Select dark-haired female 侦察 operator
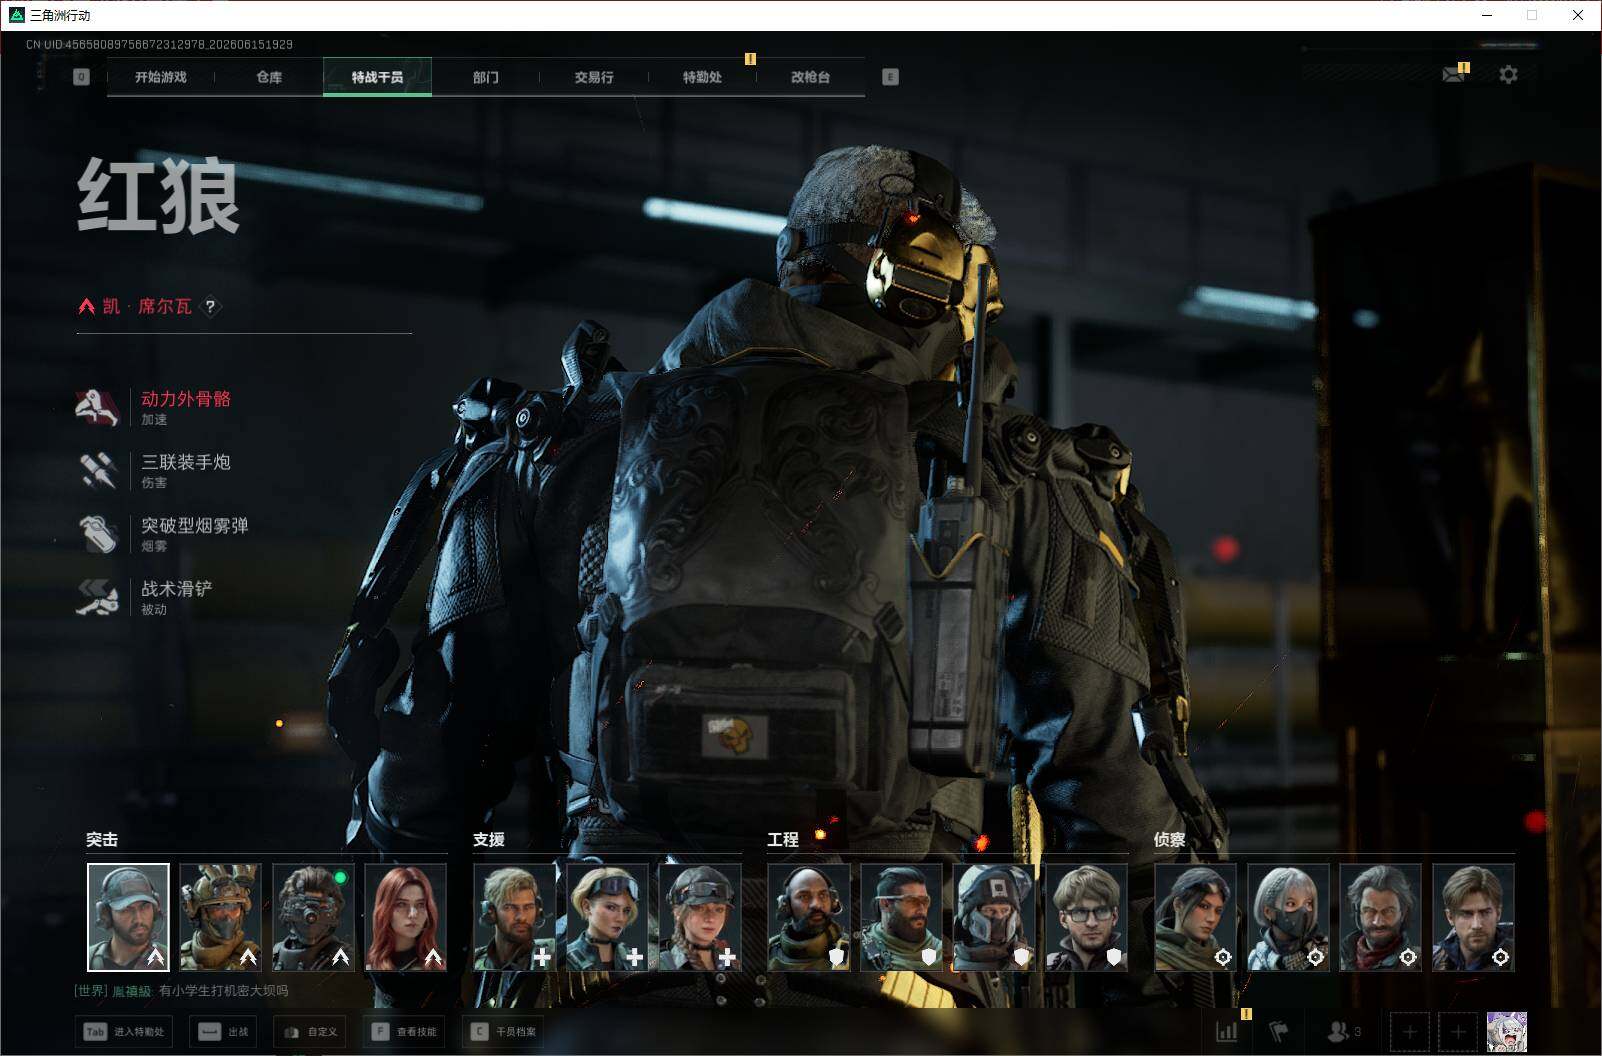This screenshot has width=1602, height=1056. (1196, 917)
